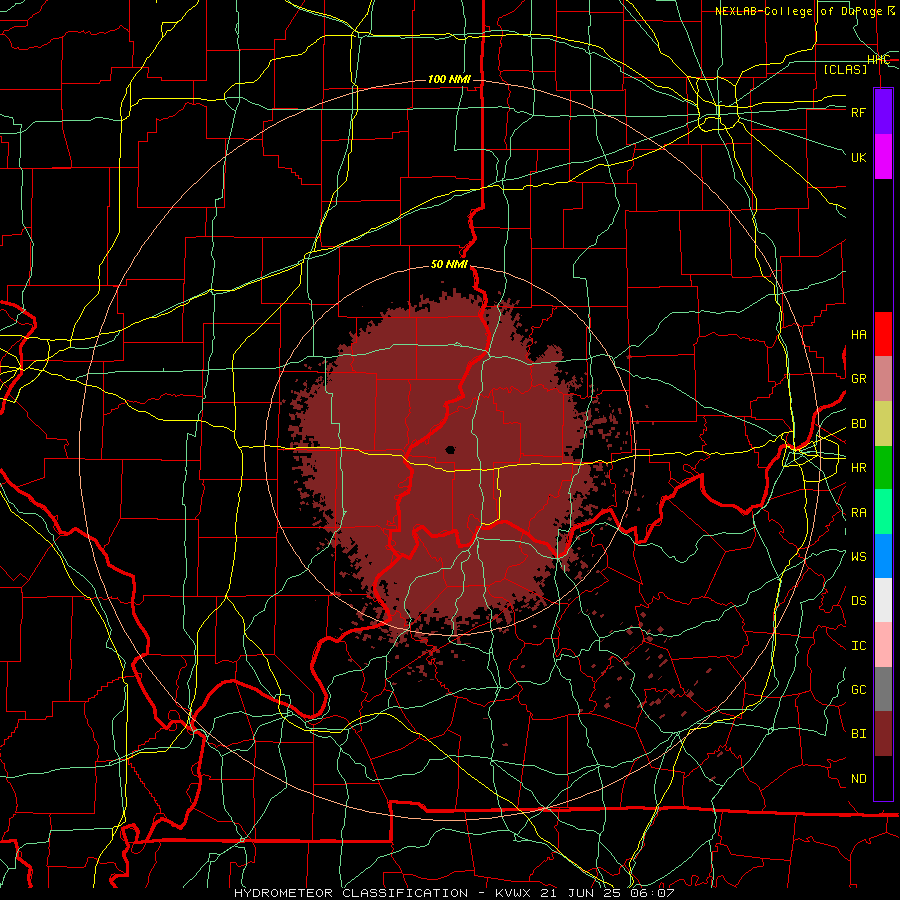Click the dark green HR legend swatch
The image size is (900, 900).
(x=883, y=467)
